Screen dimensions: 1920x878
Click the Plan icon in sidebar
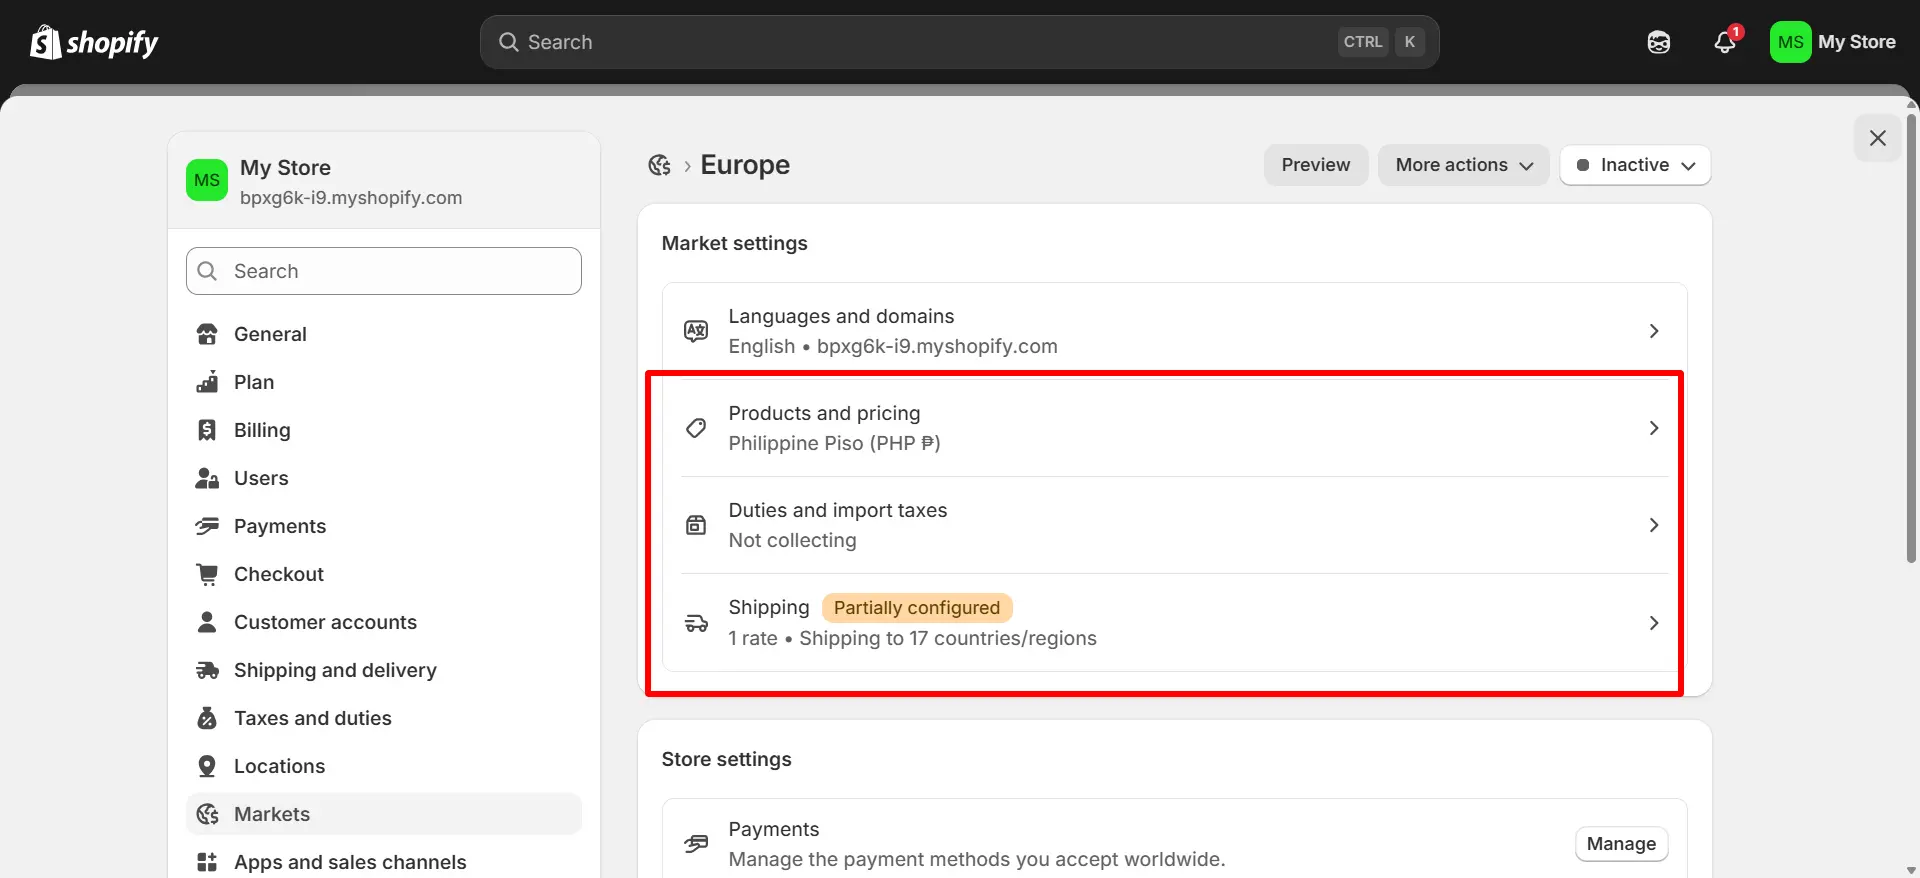tap(207, 382)
